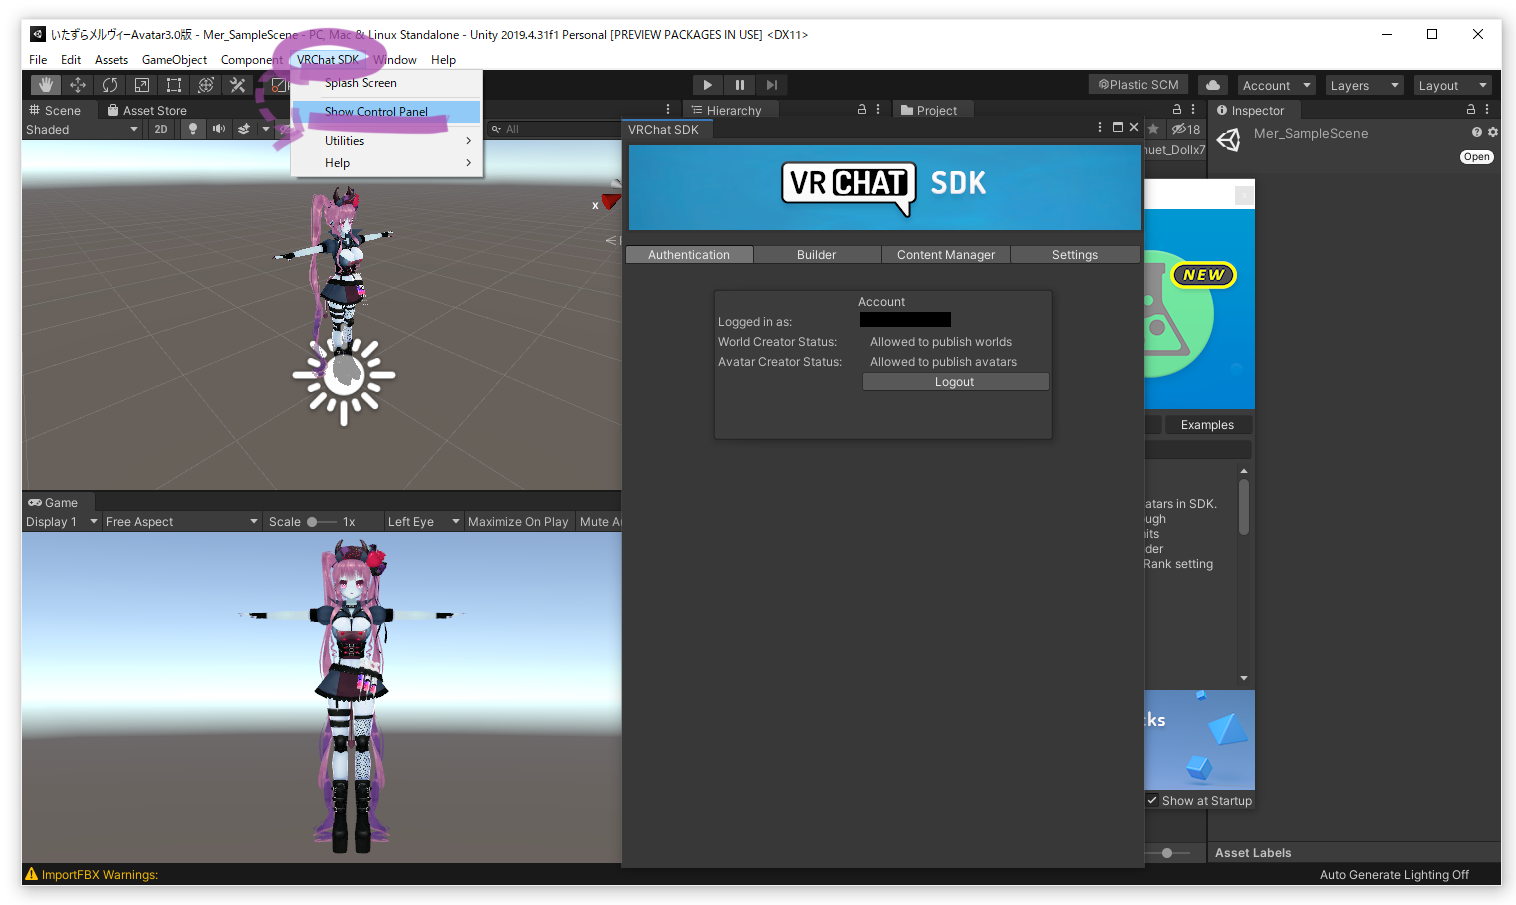The height and width of the screenshot is (905, 1516).
Task: Open the Shaded draw mode dropdown
Action: [82, 130]
